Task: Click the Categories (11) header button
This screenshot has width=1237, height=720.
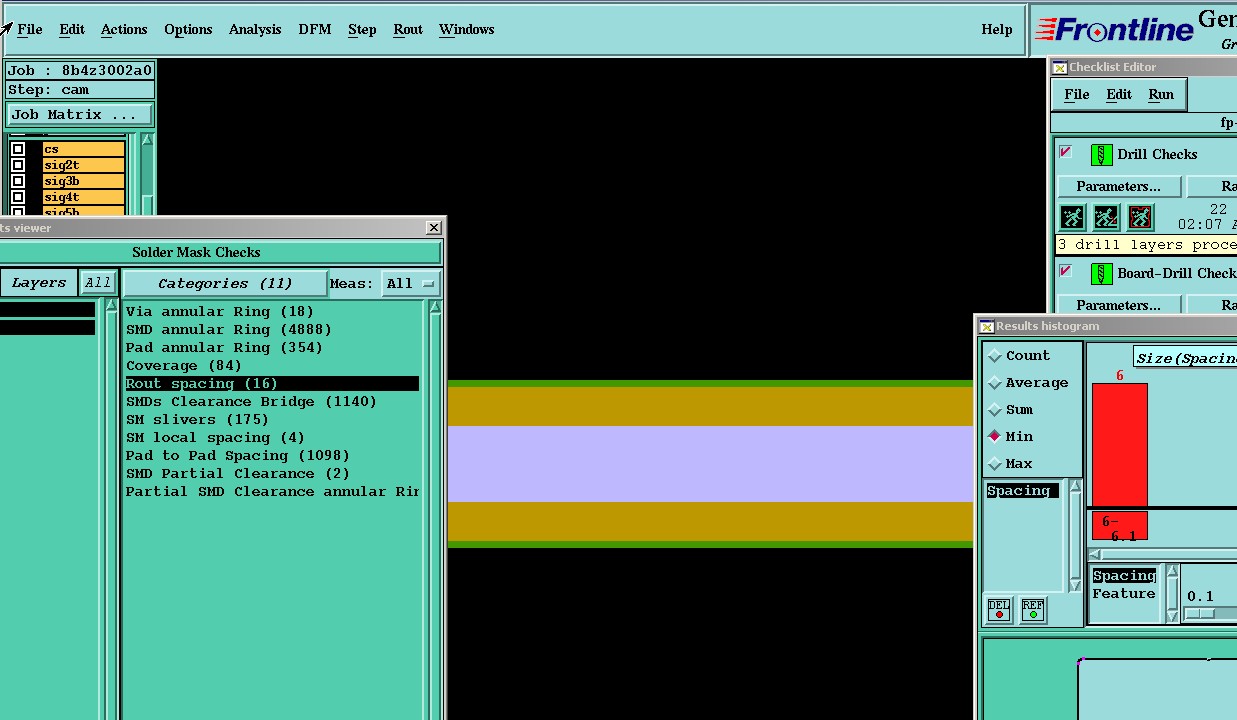Action: (x=225, y=283)
